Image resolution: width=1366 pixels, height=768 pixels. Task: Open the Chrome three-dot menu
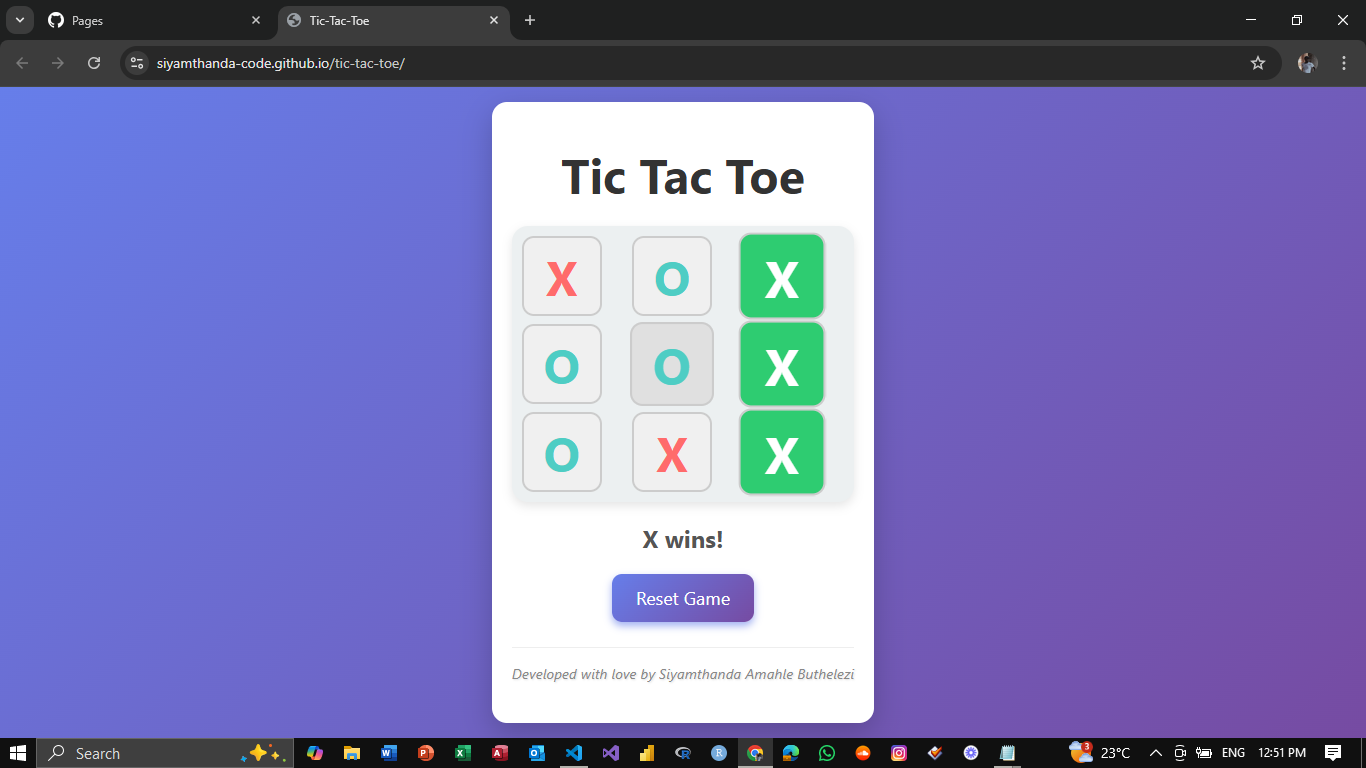[1343, 63]
